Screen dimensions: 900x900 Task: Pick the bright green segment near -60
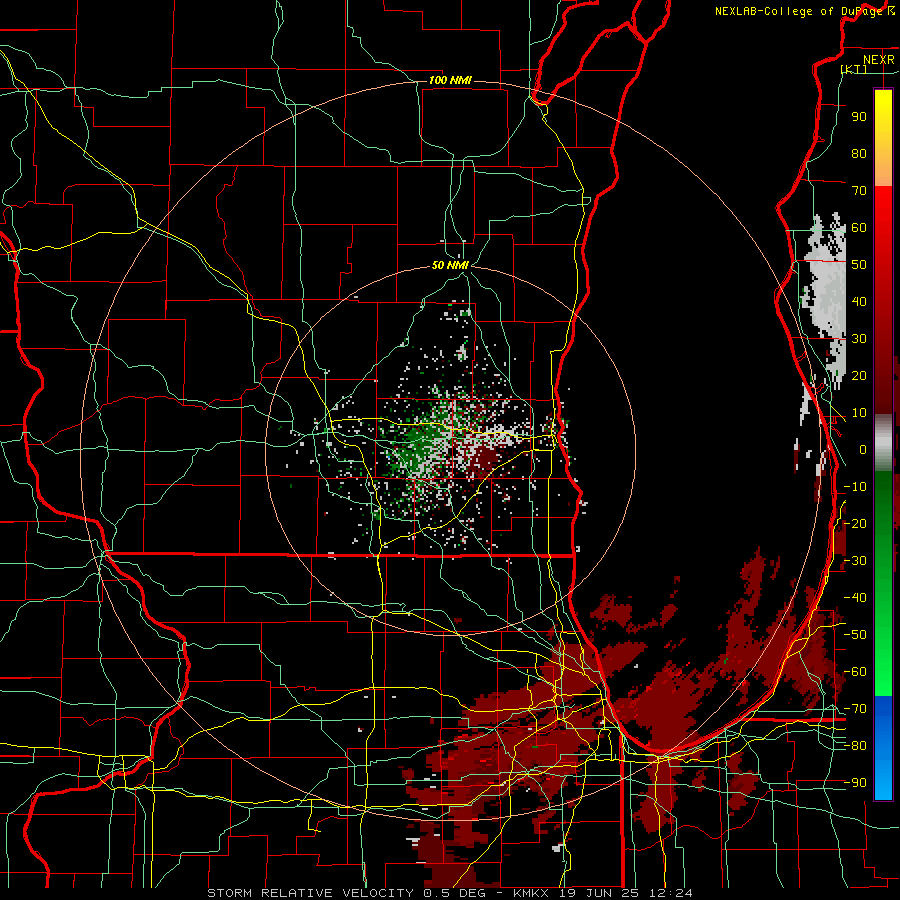[883, 672]
